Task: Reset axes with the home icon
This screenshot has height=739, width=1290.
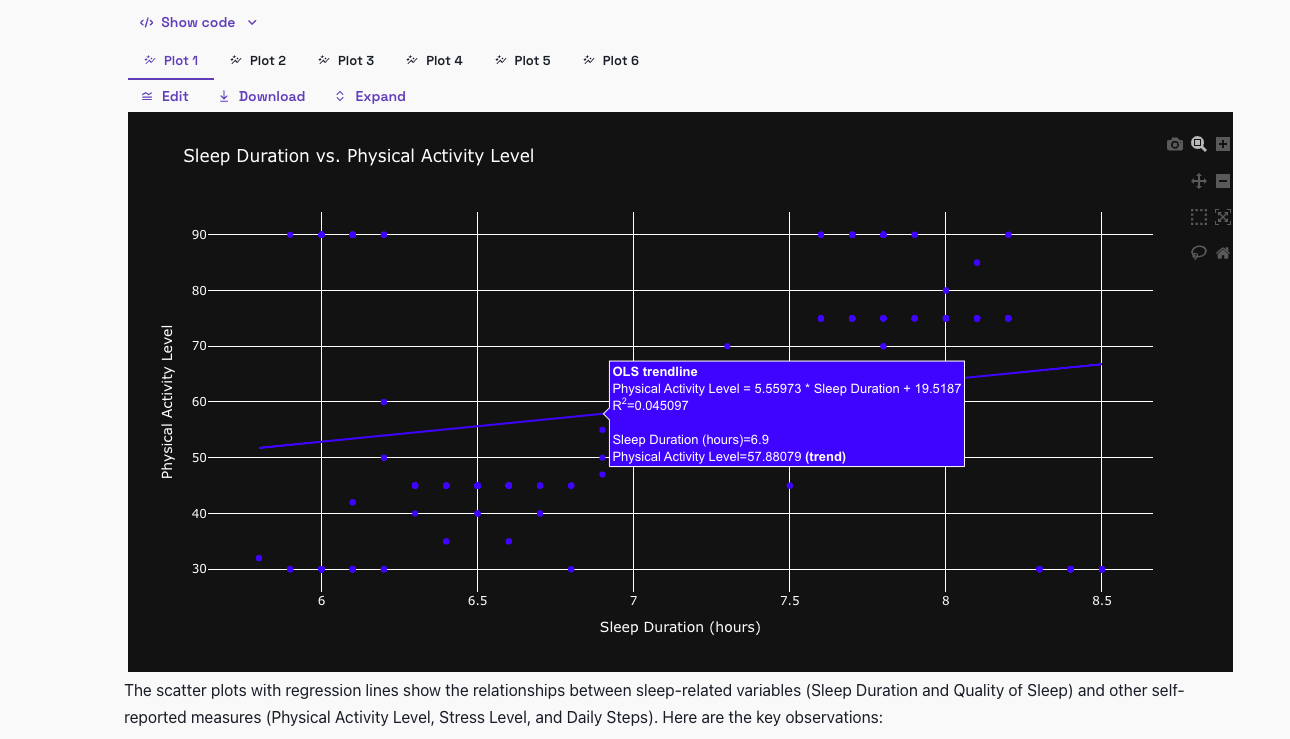Action: 1222,253
